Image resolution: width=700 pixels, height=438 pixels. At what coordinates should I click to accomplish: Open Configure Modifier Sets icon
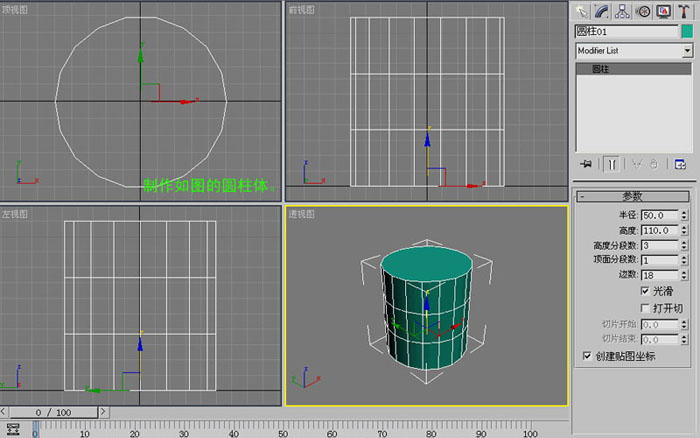click(680, 164)
